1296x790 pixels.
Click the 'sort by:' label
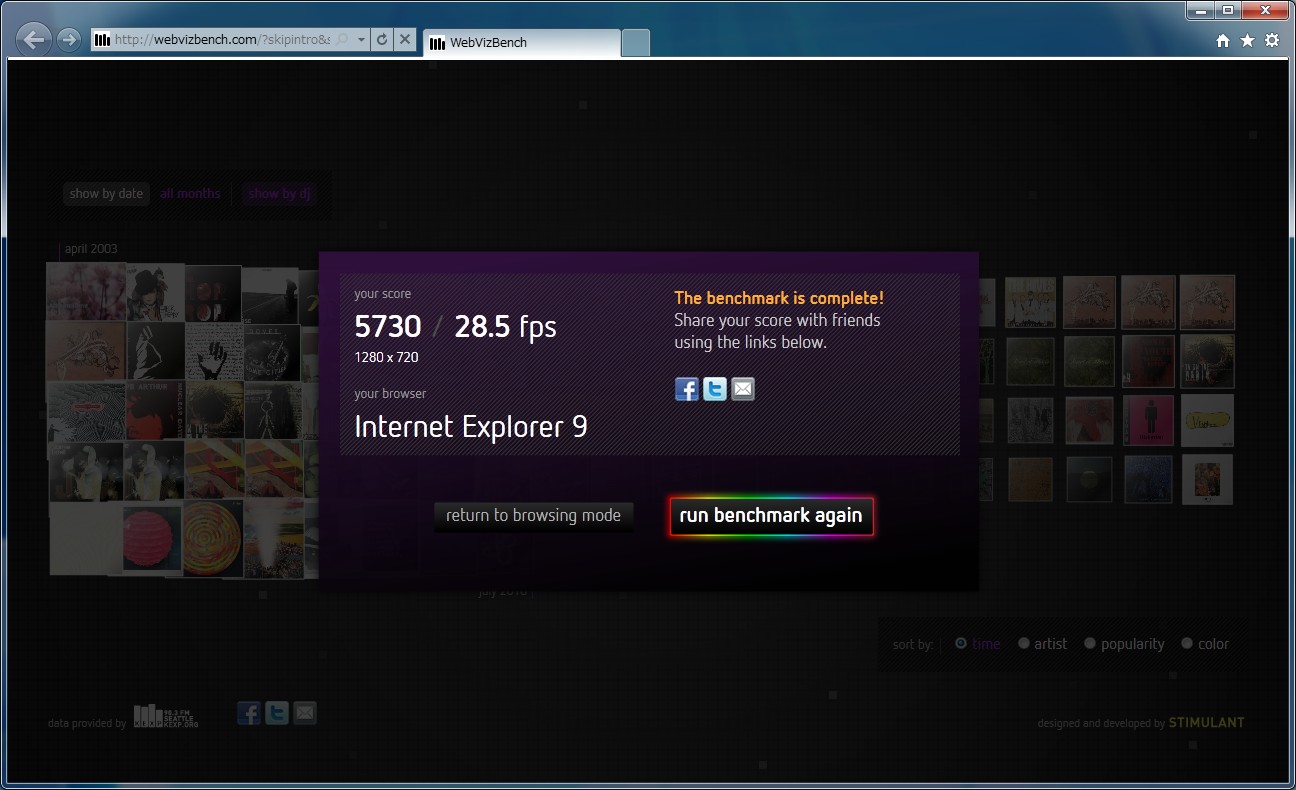click(913, 645)
